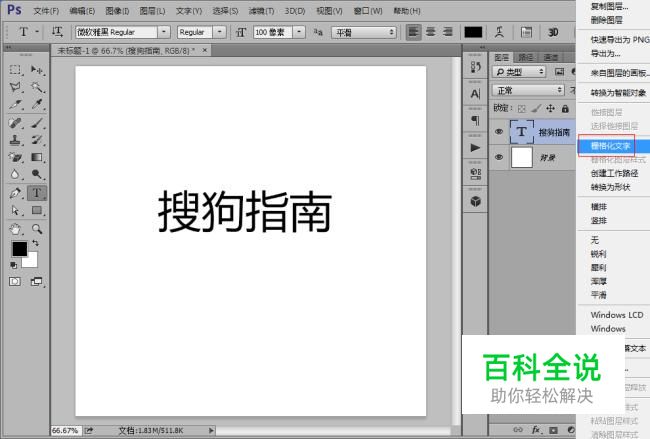This screenshot has height=439, width=650.
Task: Toggle text orientation in options bar
Action: (x=57, y=32)
